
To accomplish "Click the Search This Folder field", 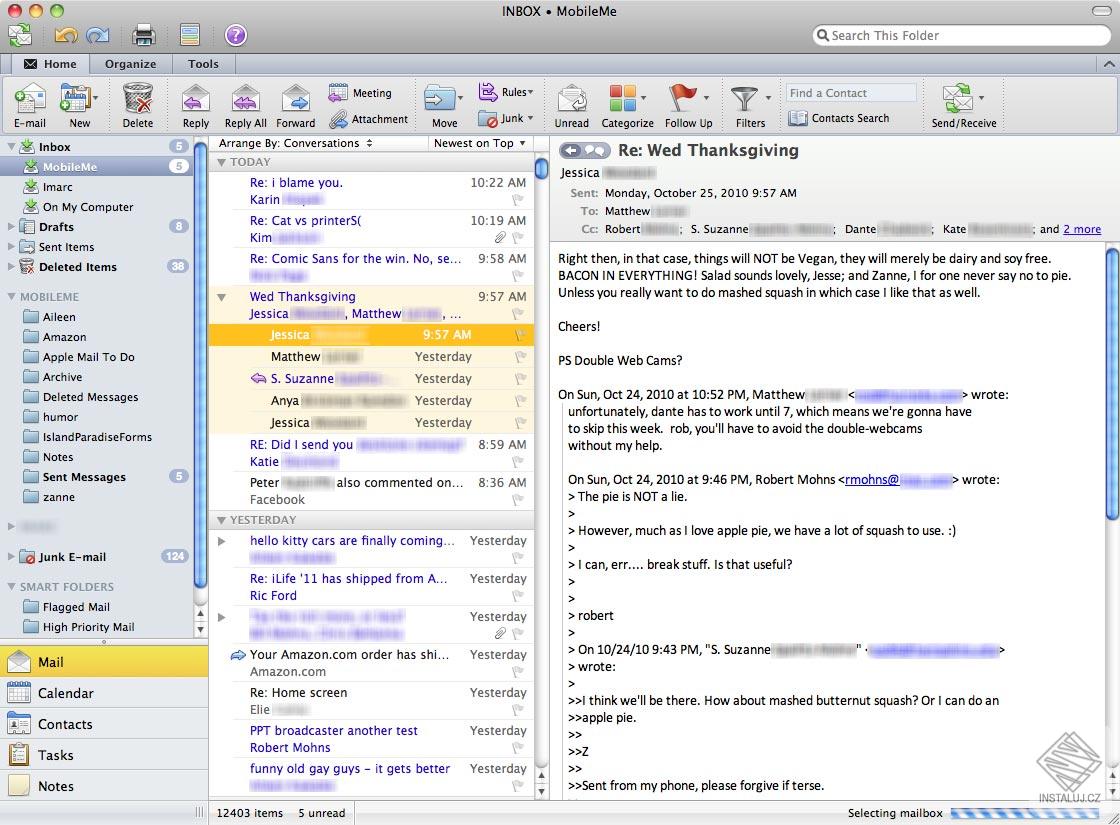I will point(961,35).
